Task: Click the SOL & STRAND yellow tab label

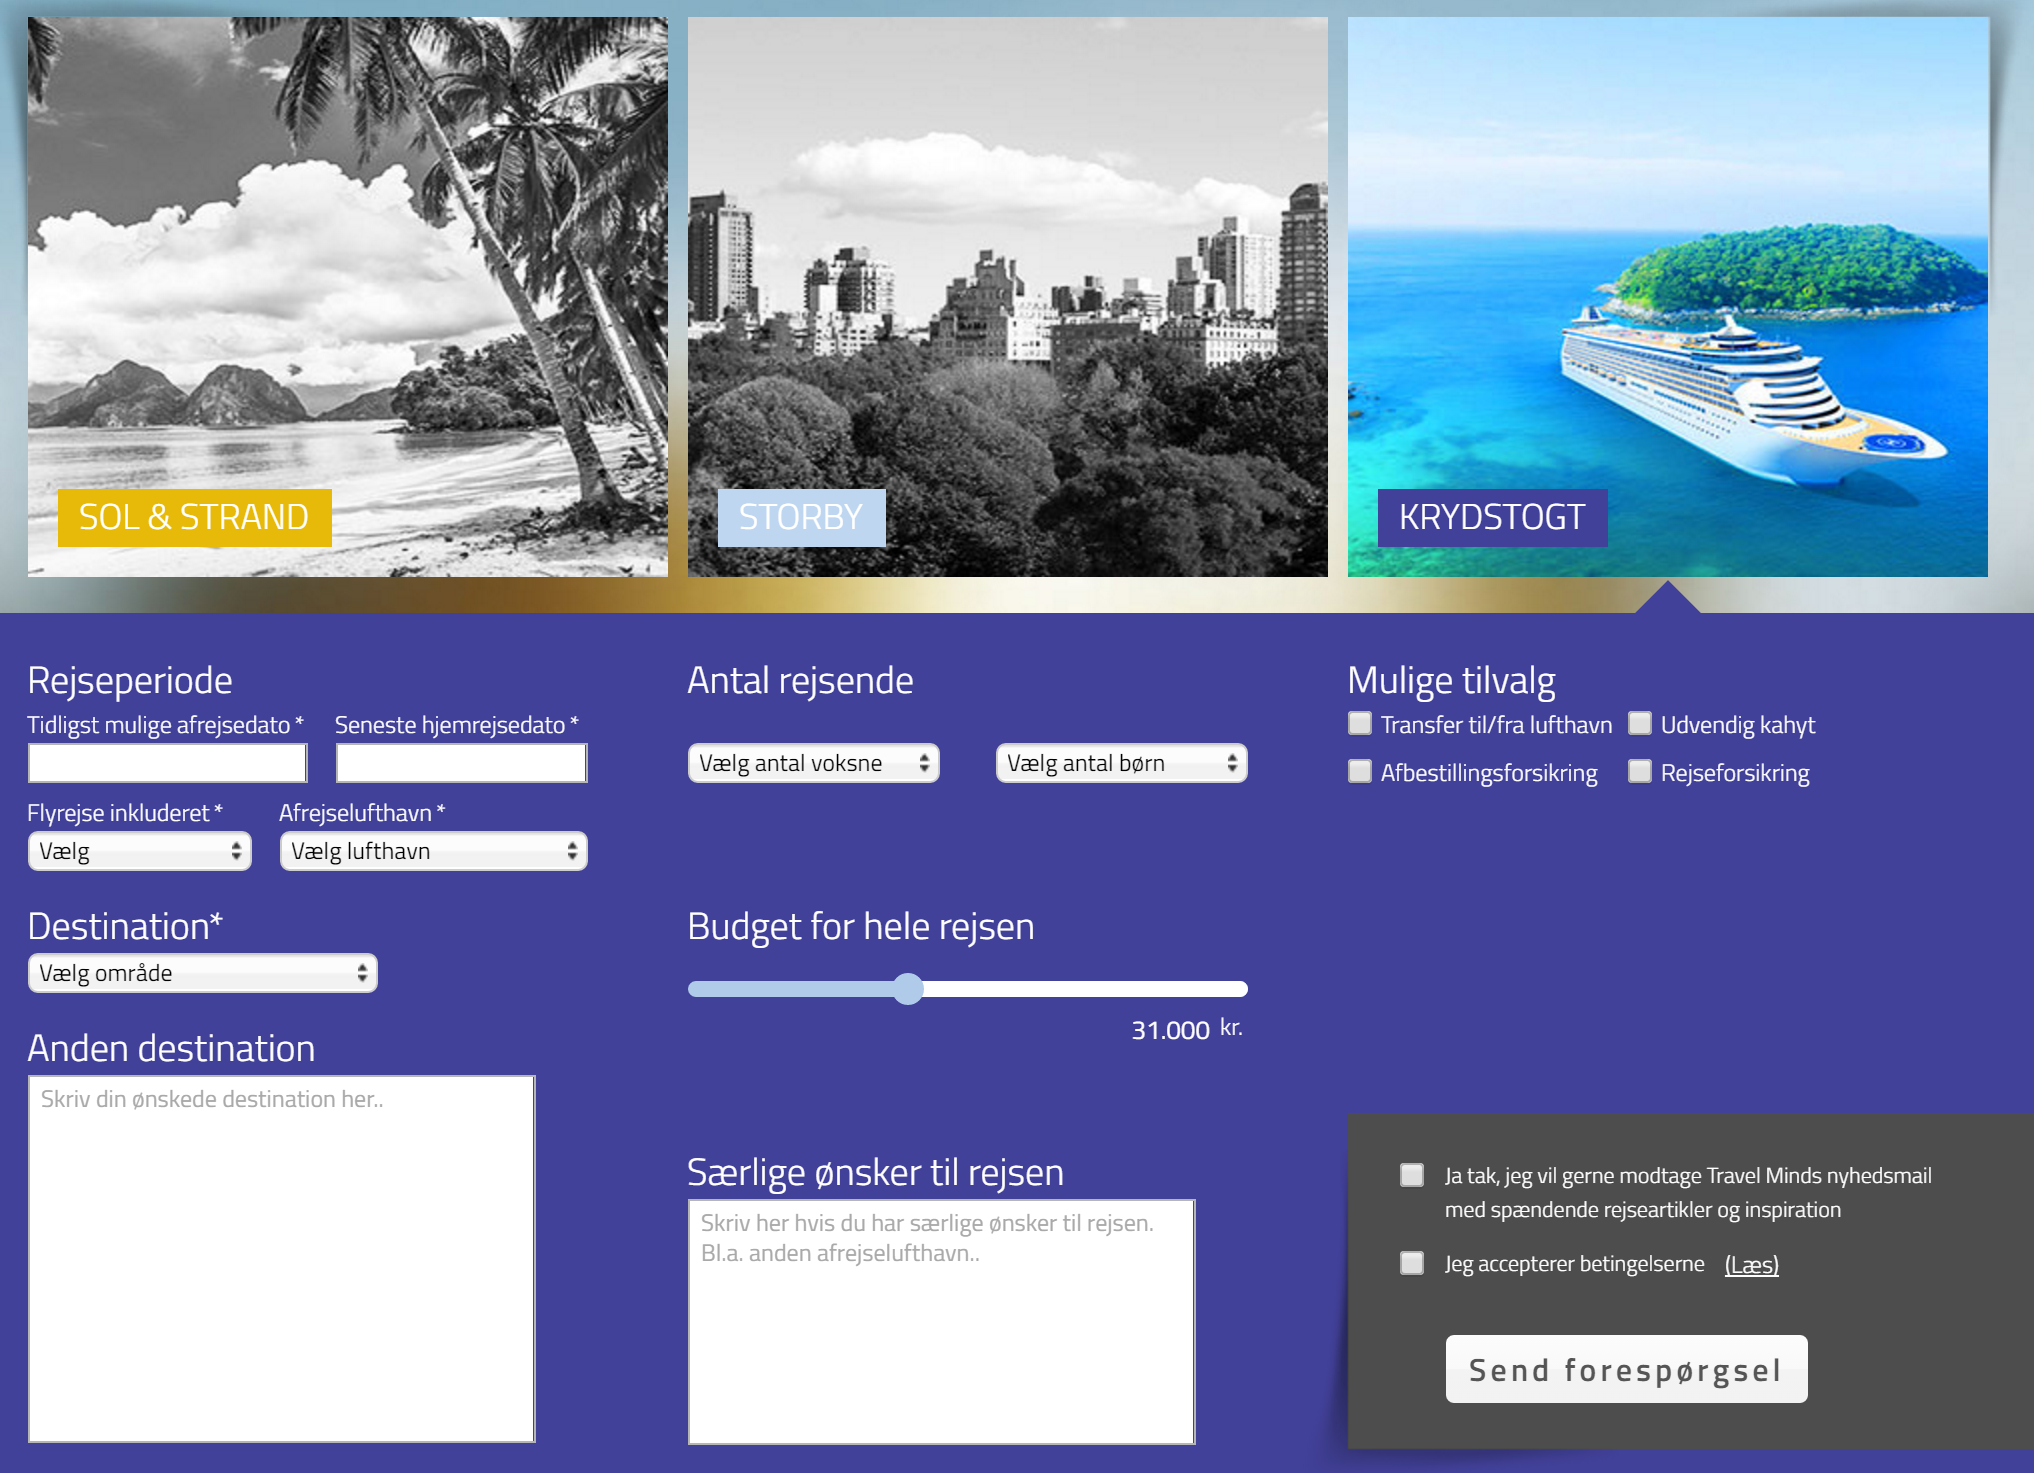Action: 194,518
